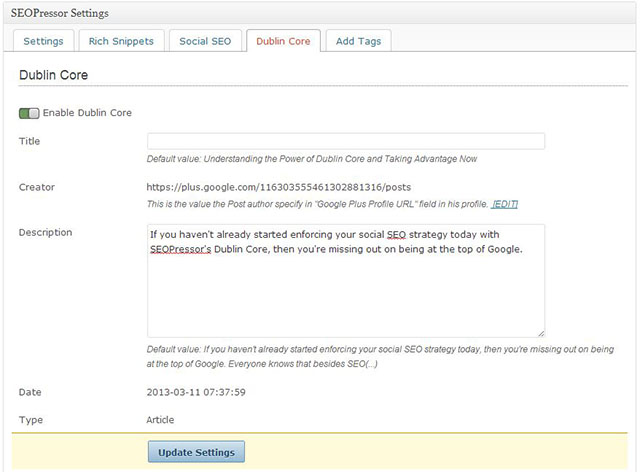Switch to the Rich Snippets tab
The width and height of the screenshot is (640, 472).
pos(121,41)
